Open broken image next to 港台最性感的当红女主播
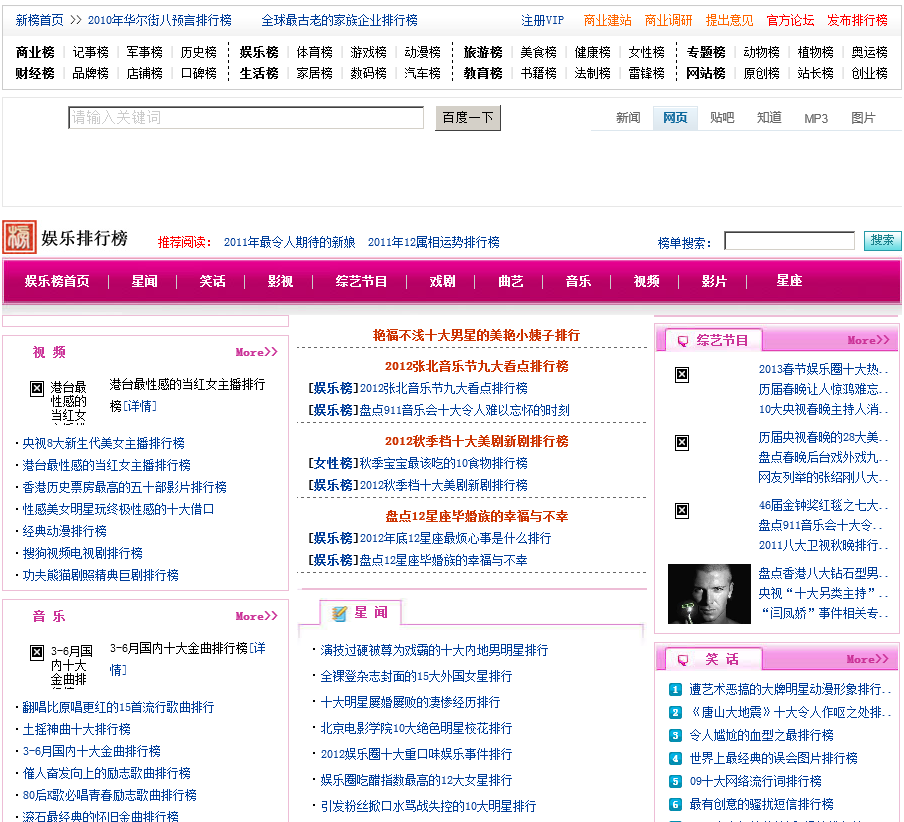 pos(37,389)
